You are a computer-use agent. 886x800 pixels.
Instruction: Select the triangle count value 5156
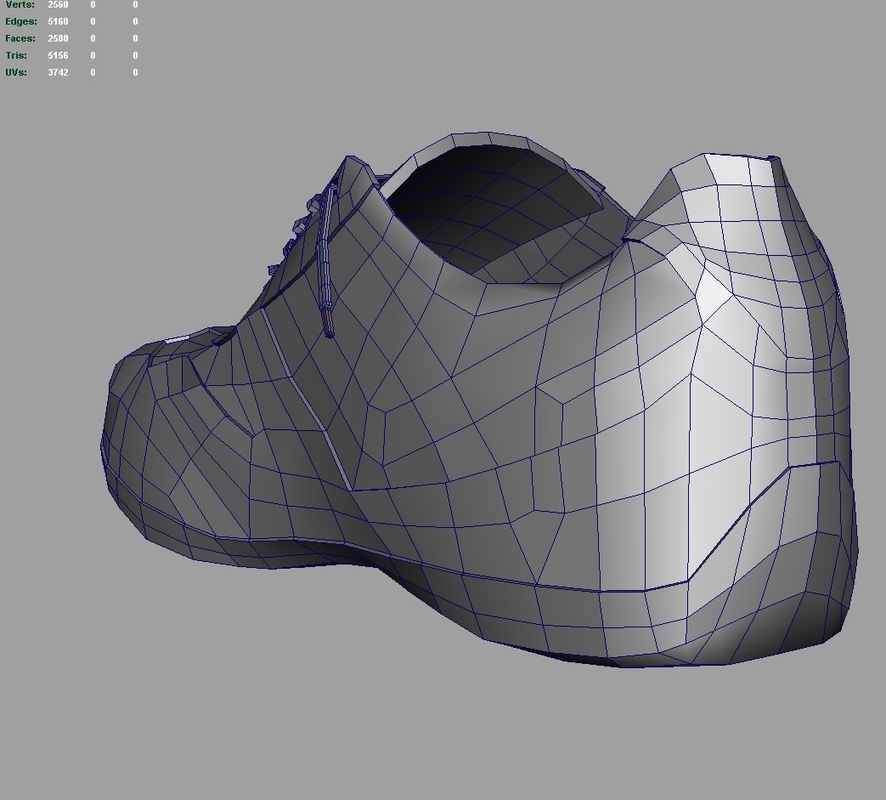click(x=57, y=55)
